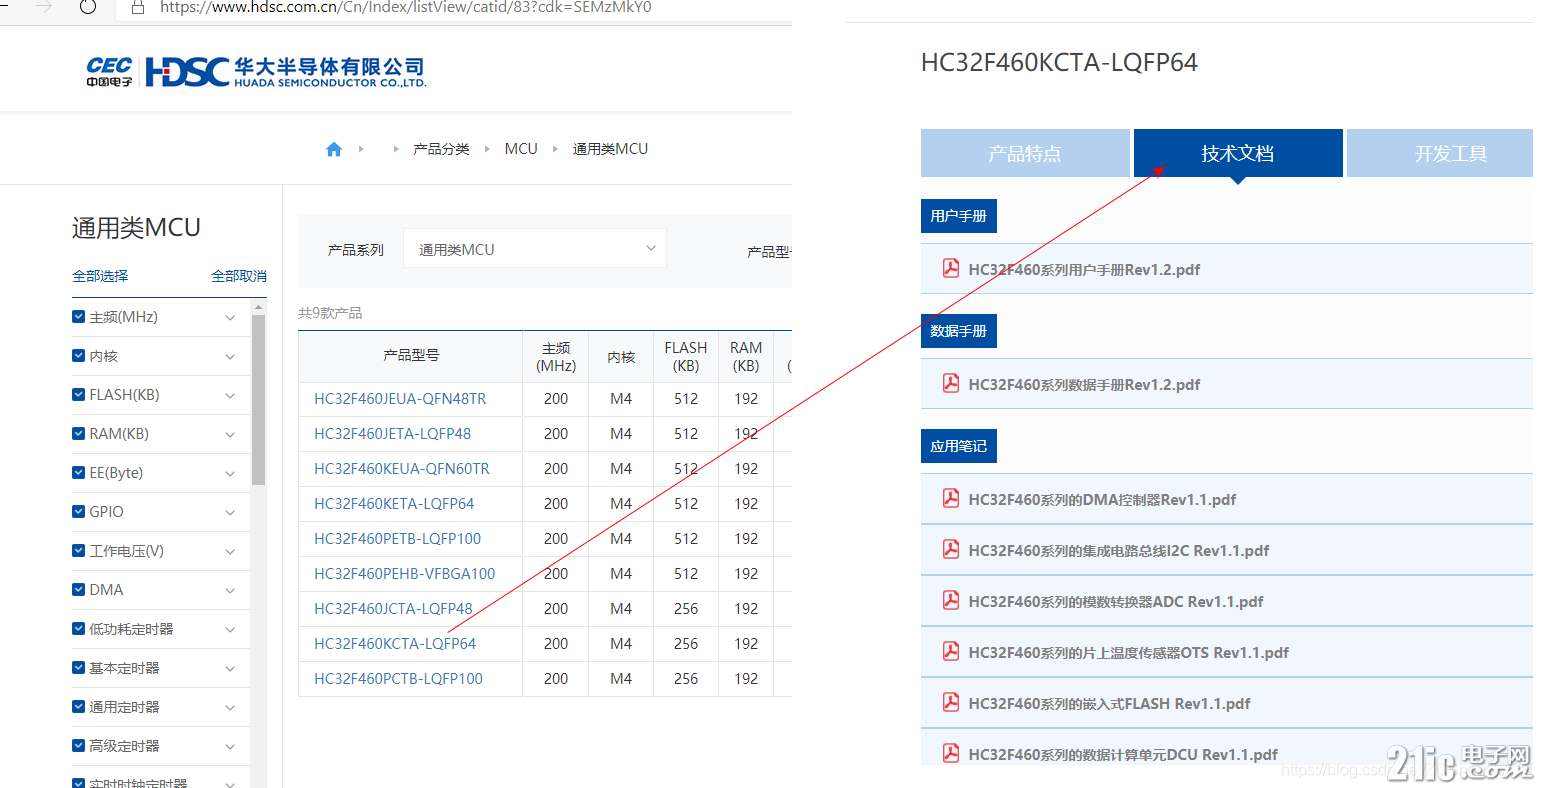Click the 用户手册 section label
Image resolution: width=1541 pixels, height=788 pixels.
(x=959, y=216)
